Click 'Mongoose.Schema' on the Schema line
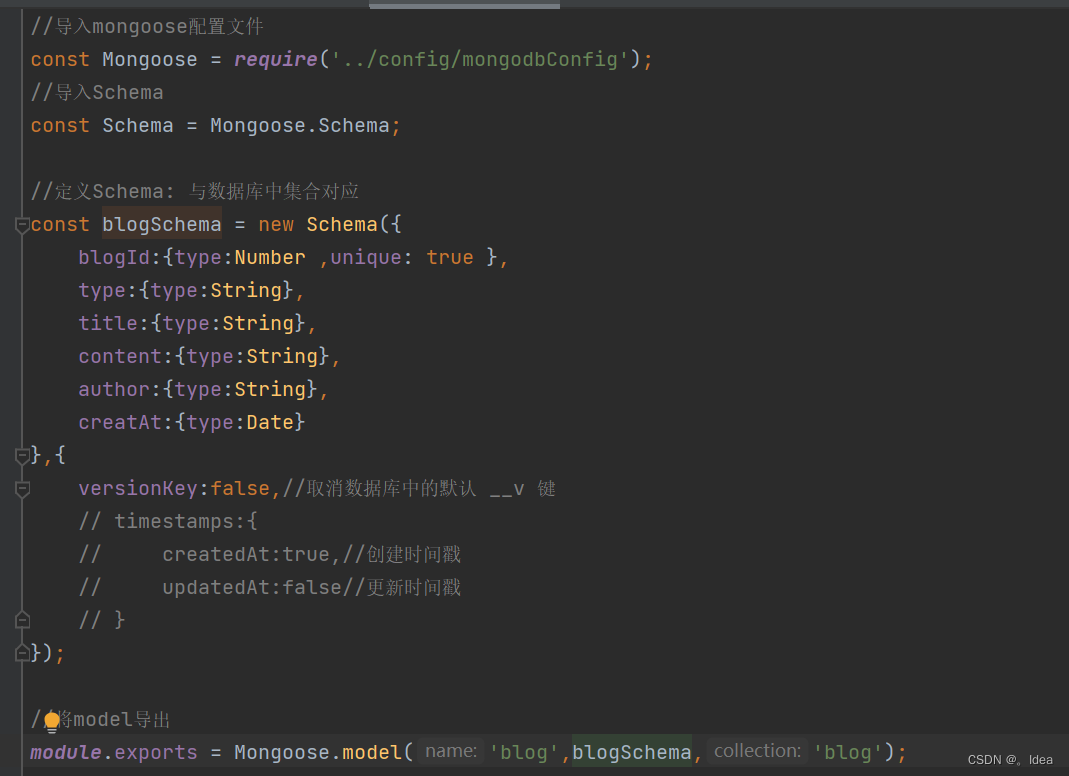 click(x=300, y=125)
